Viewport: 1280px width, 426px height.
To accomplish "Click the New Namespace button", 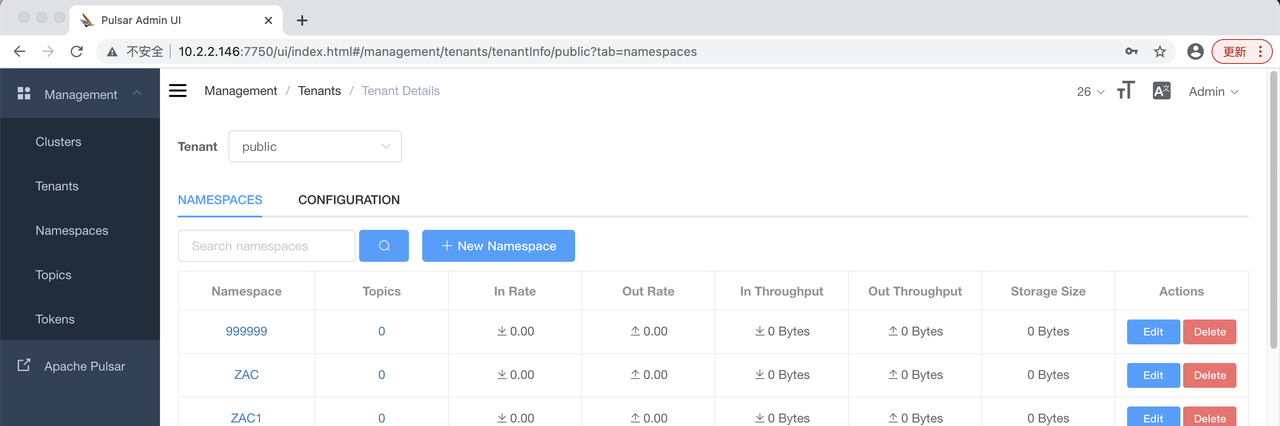I will pyautogui.click(x=498, y=246).
